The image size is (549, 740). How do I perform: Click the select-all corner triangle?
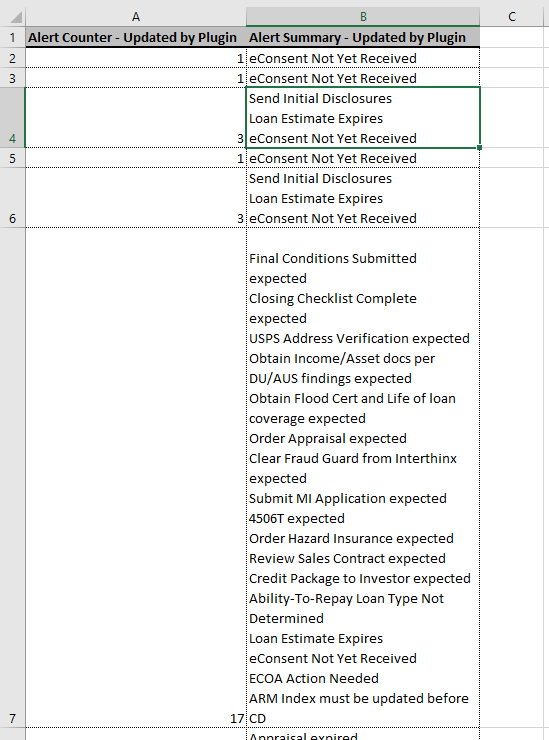pyautogui.click(x=13, y=17)
